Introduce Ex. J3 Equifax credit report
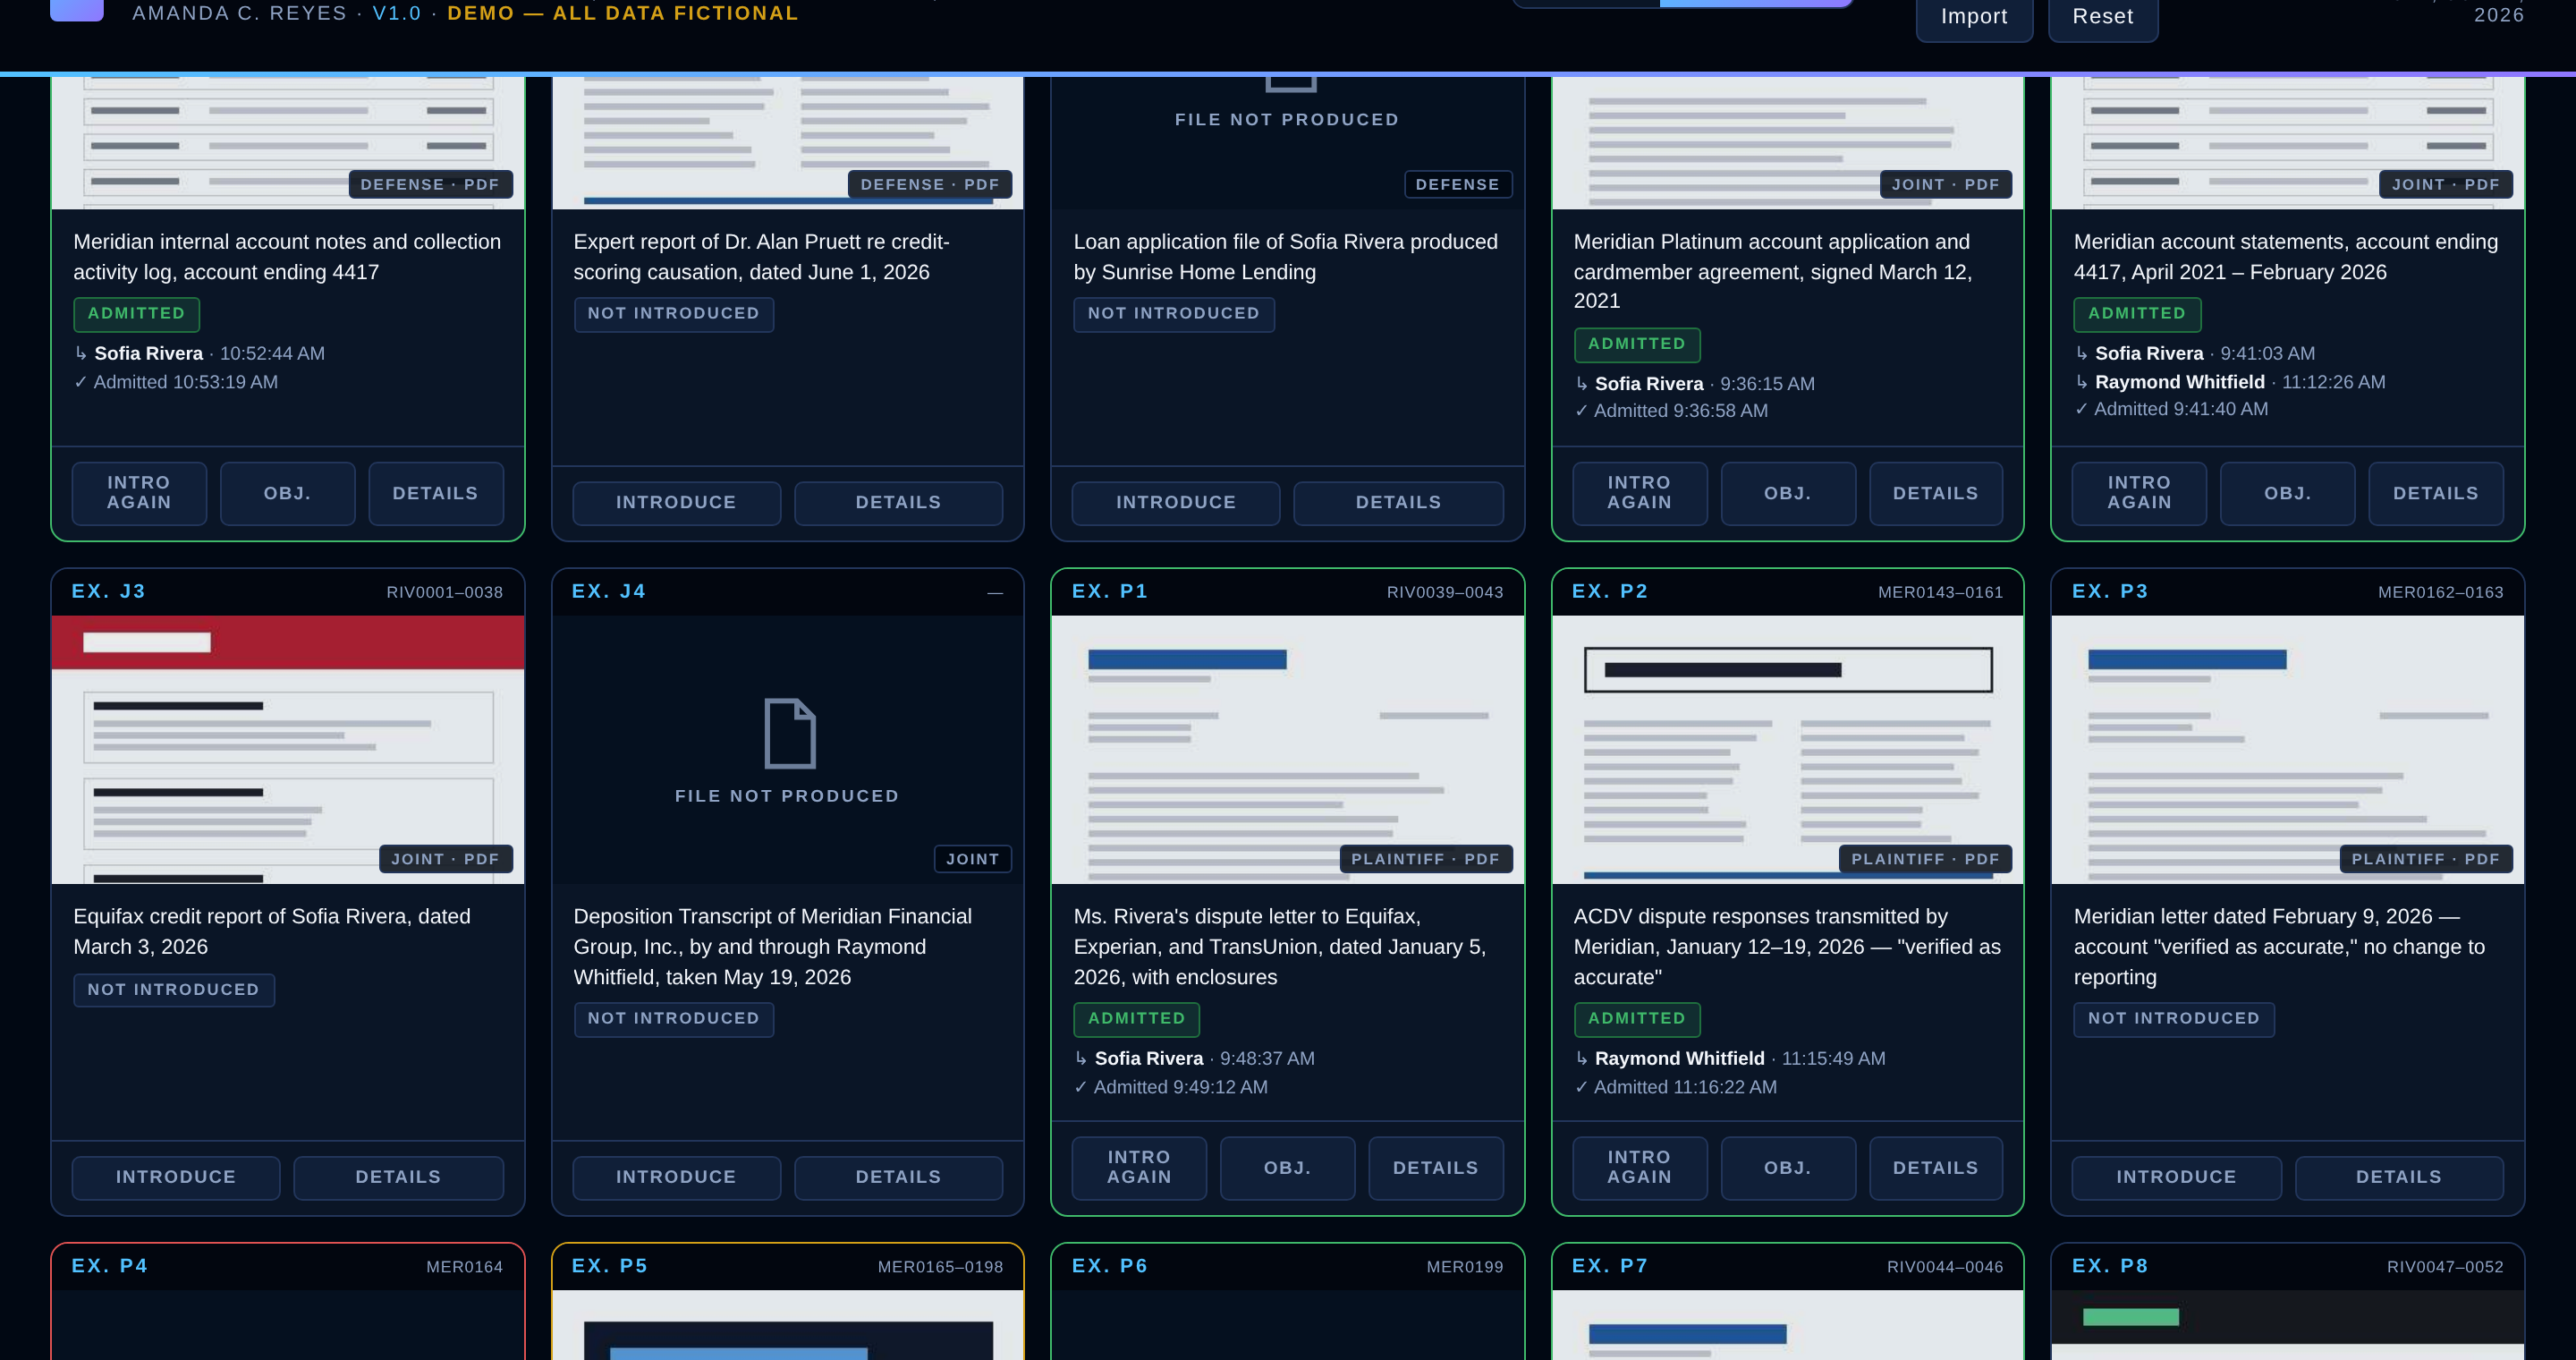The width and height of the screenshot is (2576, 1360). click(176, 1177)
